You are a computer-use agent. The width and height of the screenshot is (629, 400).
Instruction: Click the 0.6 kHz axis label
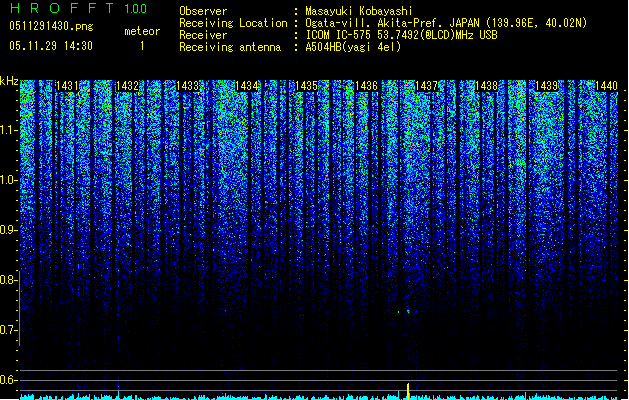(8, 380)
